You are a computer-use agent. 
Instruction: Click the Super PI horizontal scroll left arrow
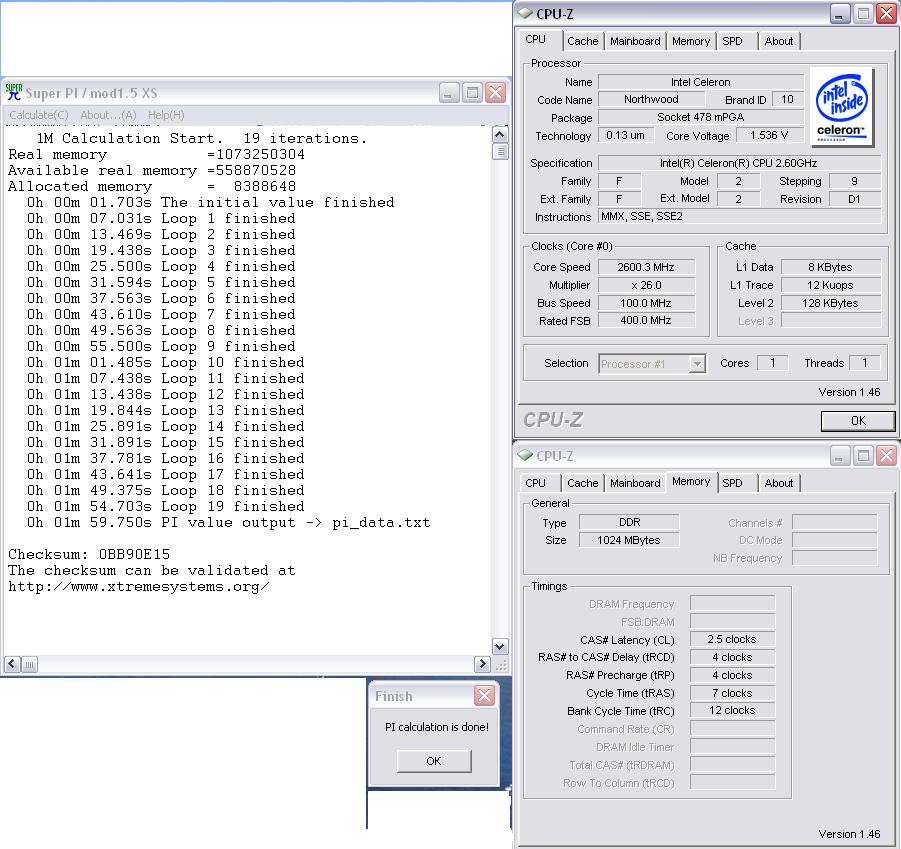pos(13,665)
